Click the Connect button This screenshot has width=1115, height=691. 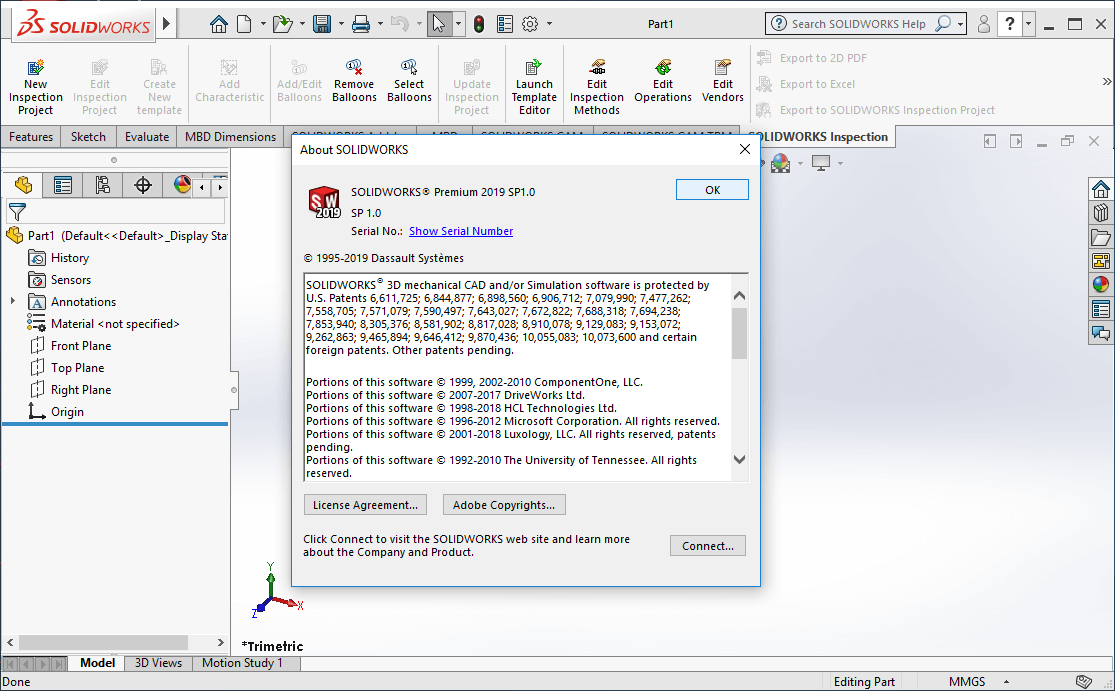coord(708,546)
